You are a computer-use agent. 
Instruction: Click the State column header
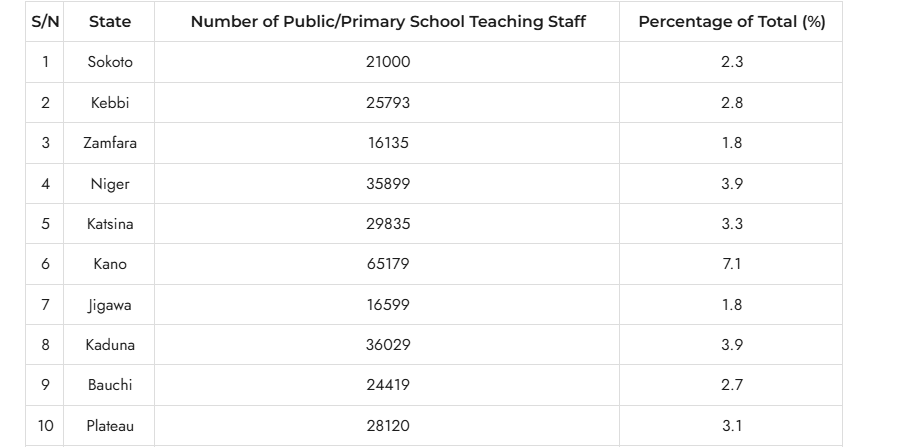[x=110, y=22]
